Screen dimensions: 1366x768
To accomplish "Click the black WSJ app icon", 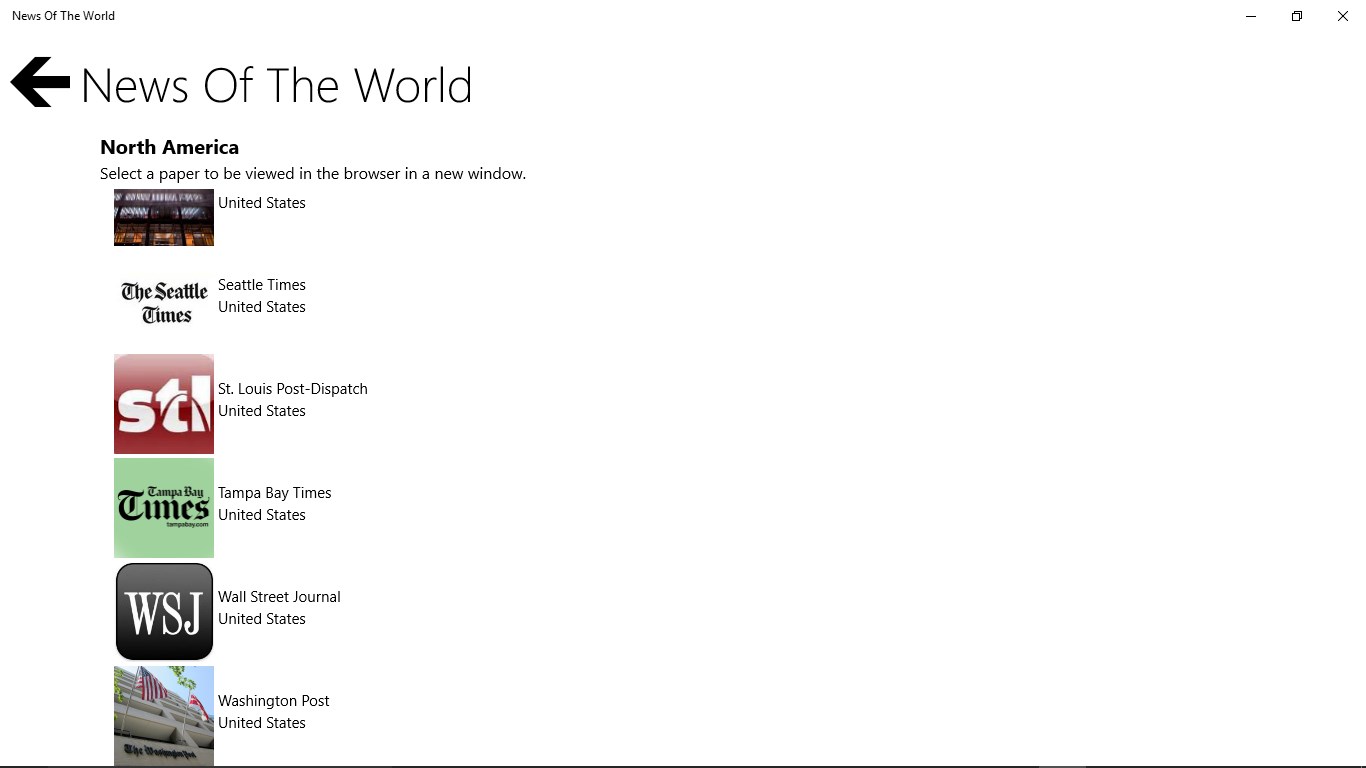I will click(x=163, y=611).
